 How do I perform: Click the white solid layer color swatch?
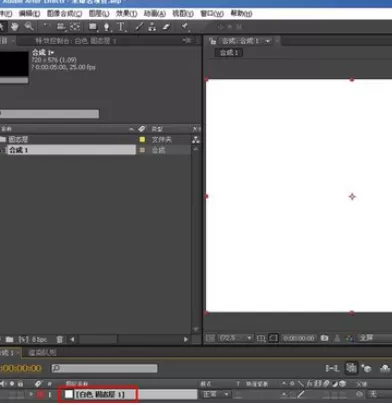click(69, 394)
